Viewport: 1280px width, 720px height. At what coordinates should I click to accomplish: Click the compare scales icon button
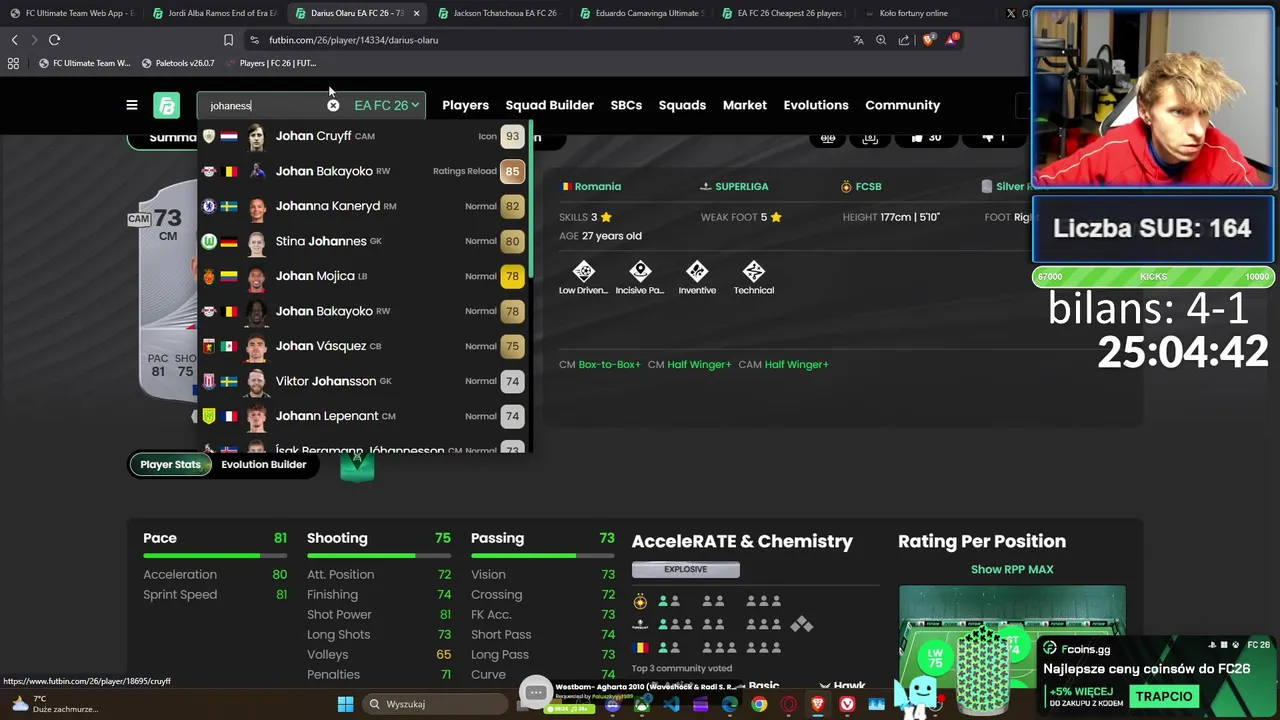click(828, 138)
